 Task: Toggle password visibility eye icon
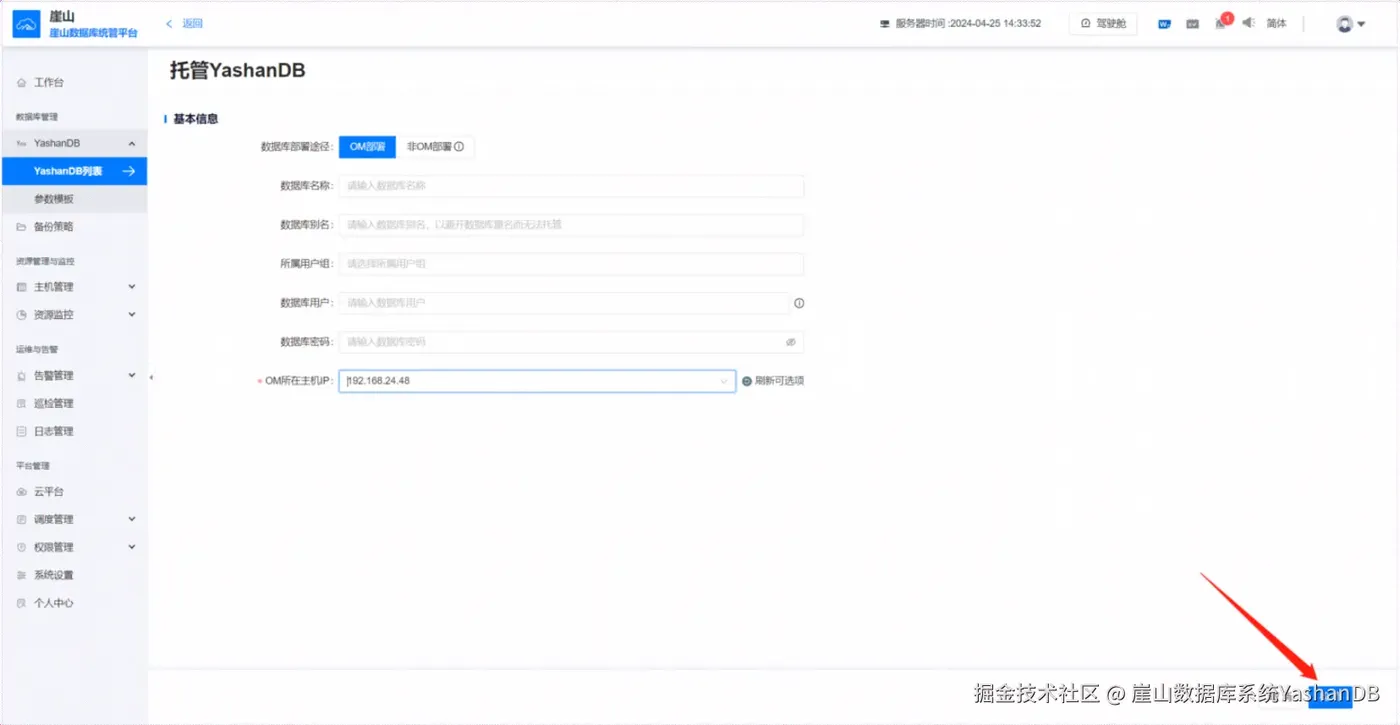point(790,342)
